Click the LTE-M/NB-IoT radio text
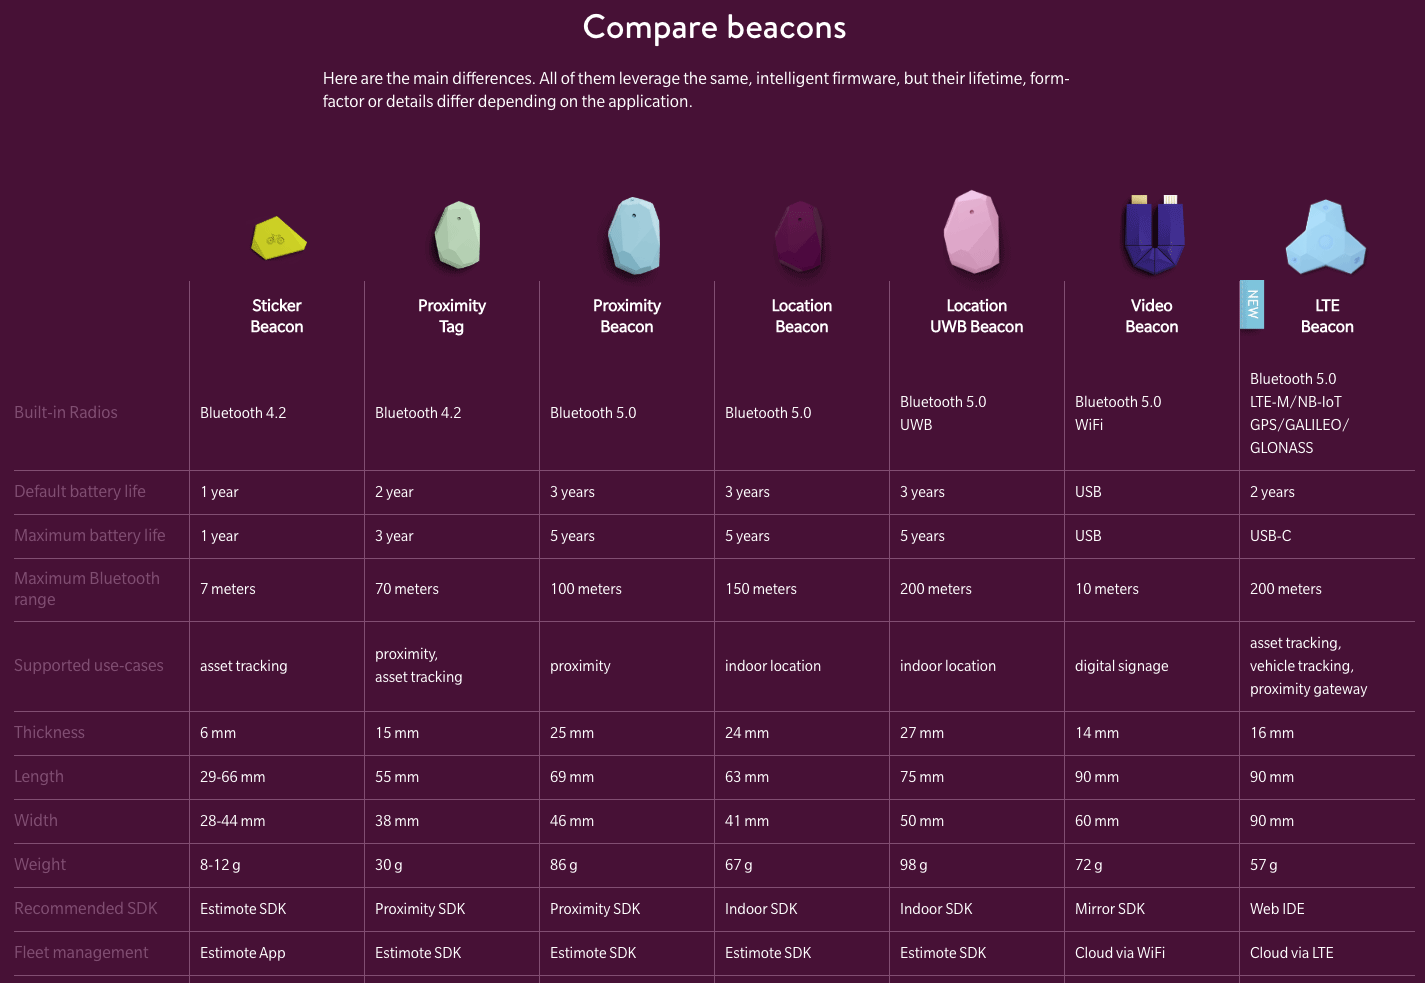This screenshot has width=1425, height=983. [x=1296, y=402]
